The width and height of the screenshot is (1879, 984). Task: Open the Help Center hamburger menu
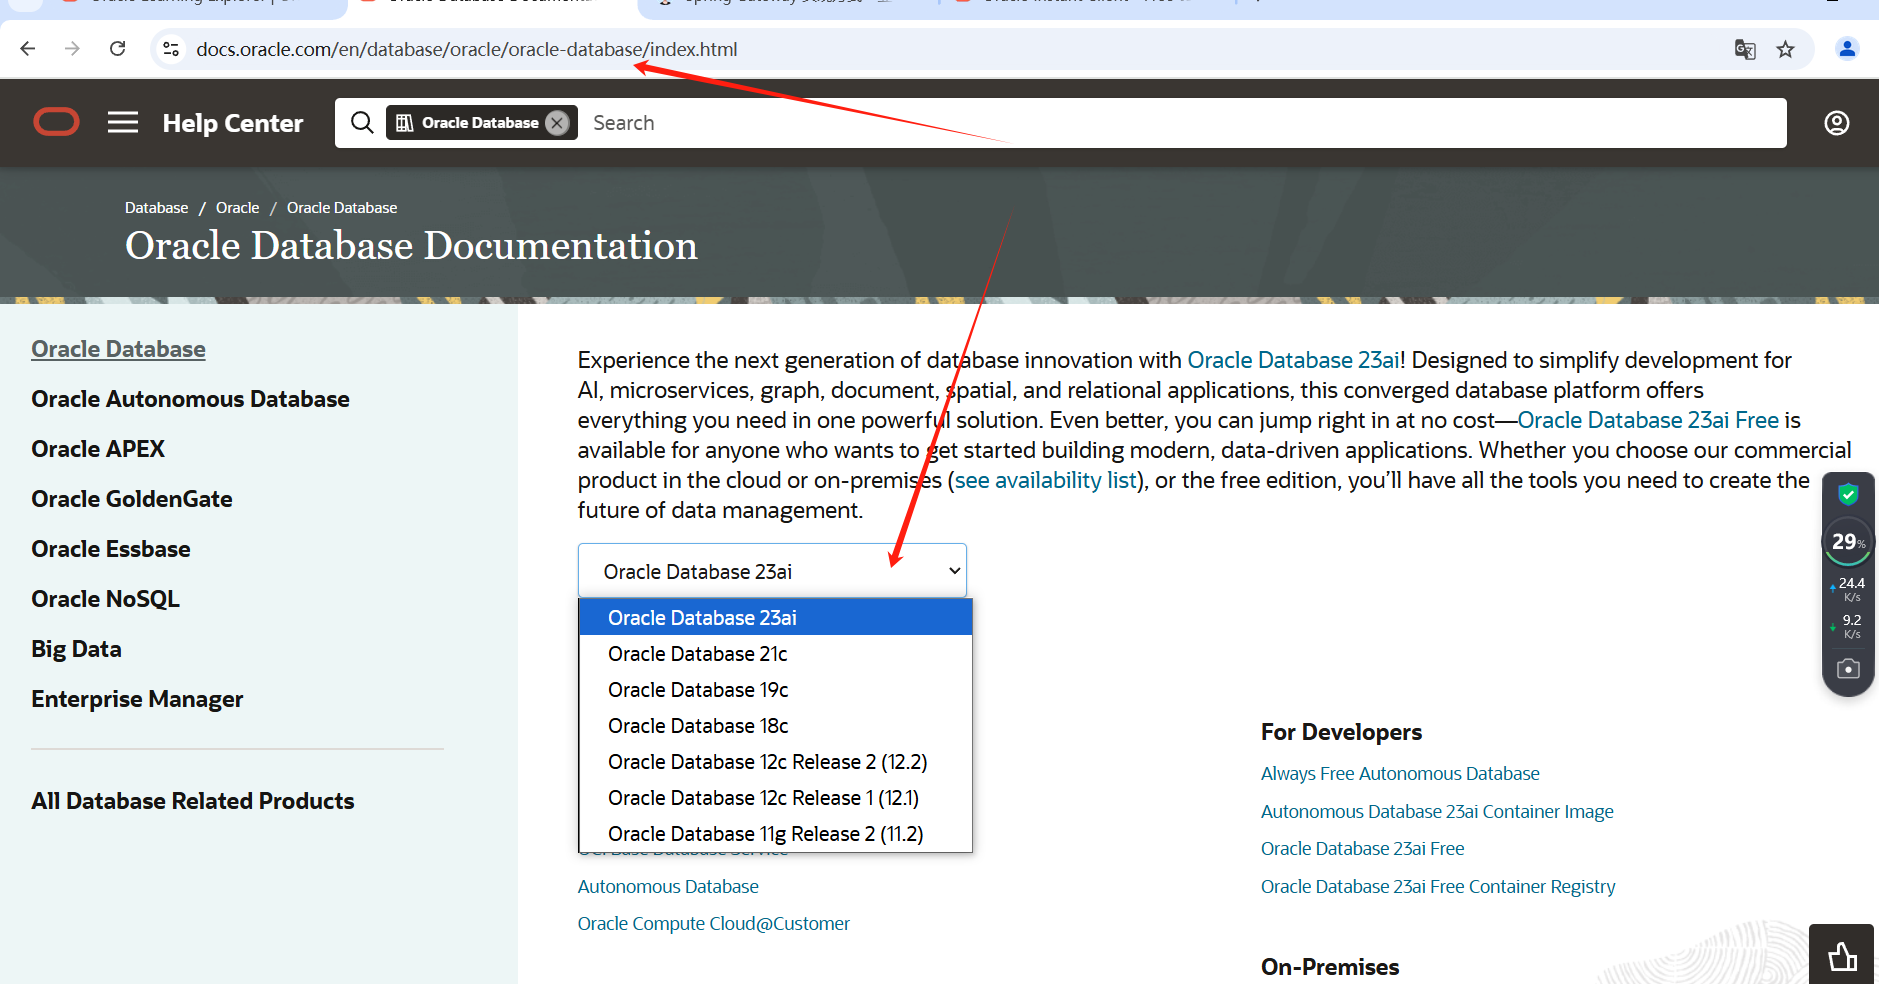pos(123,122)
